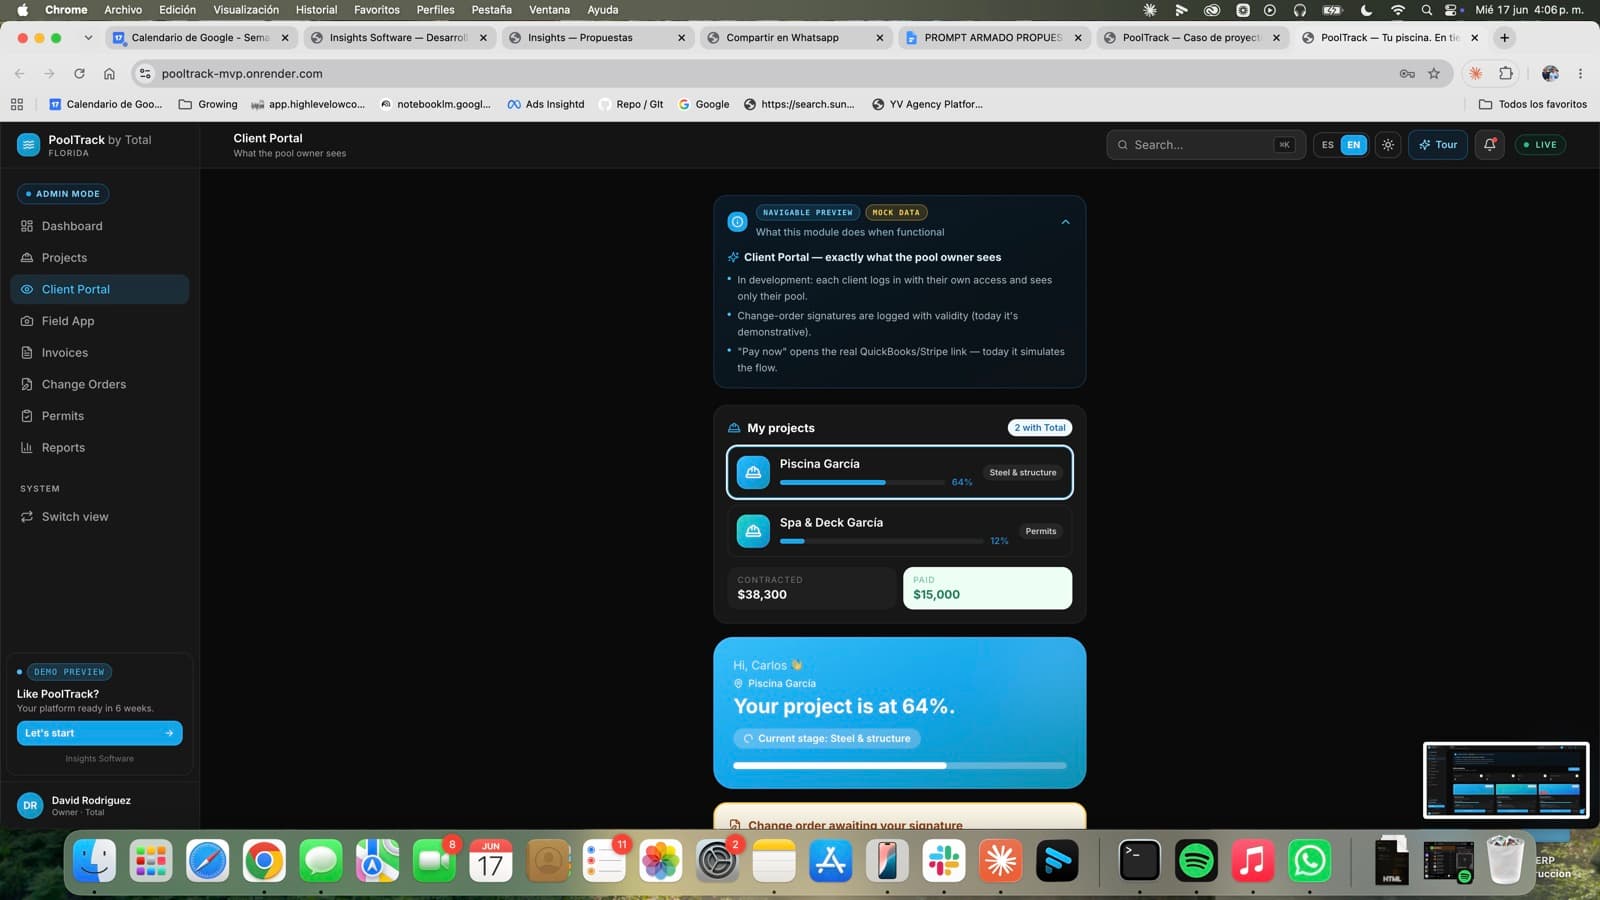Click the Let's start button

click(99, 733)
